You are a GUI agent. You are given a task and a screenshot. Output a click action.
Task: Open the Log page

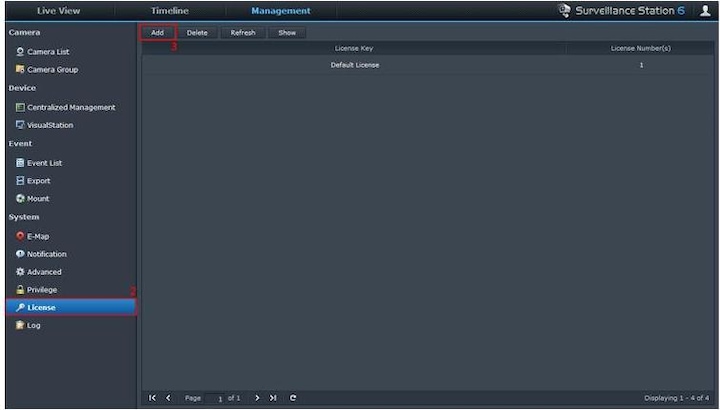[x=34, y=326]
